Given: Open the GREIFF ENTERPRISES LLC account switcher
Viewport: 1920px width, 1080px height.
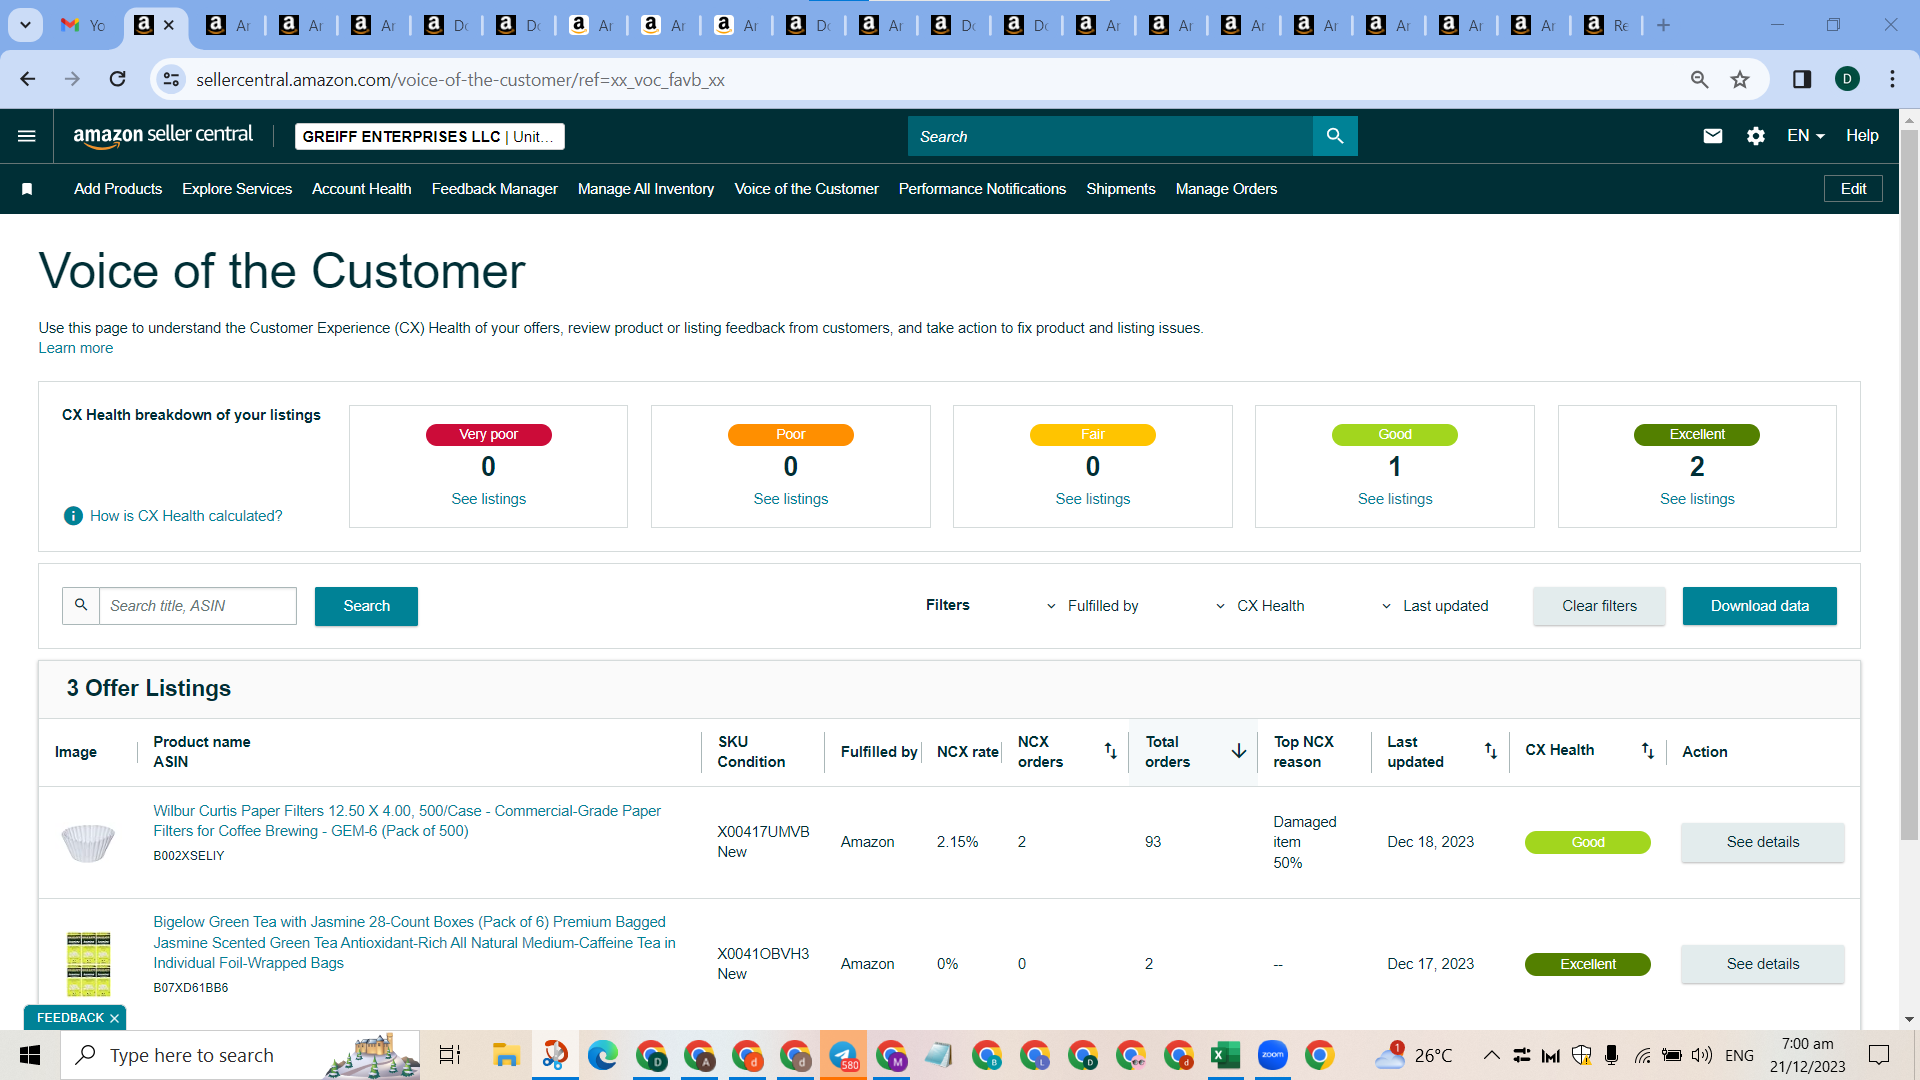Looking at the screenshot, I should (x=430, y=136).
